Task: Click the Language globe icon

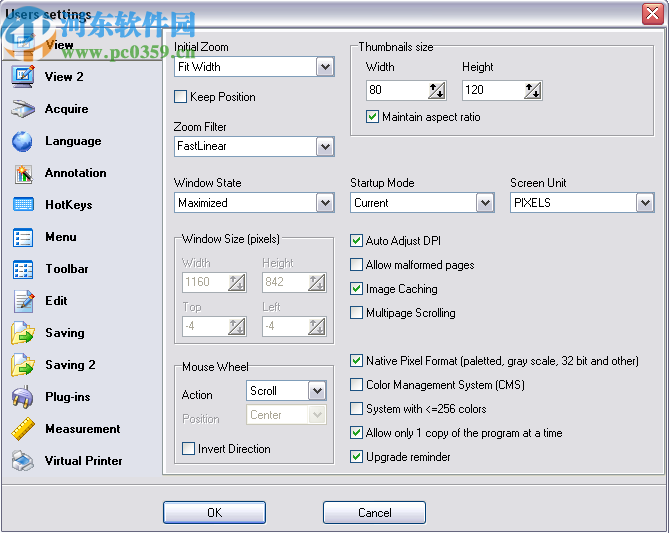Action: coord(22,141)
